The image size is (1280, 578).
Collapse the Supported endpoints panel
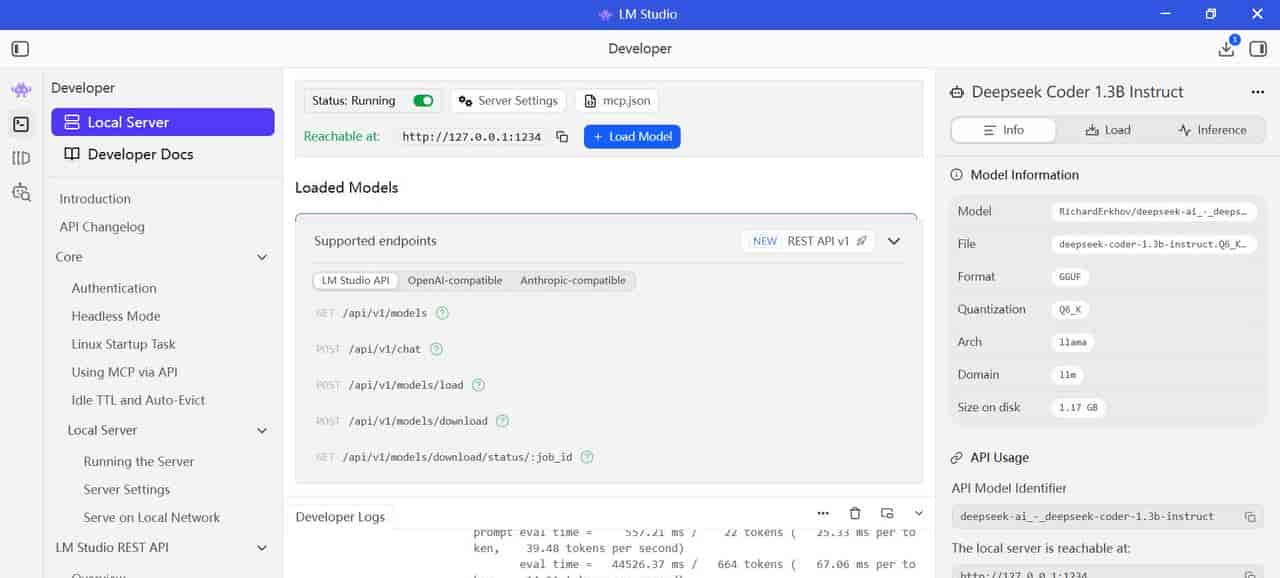895,241
